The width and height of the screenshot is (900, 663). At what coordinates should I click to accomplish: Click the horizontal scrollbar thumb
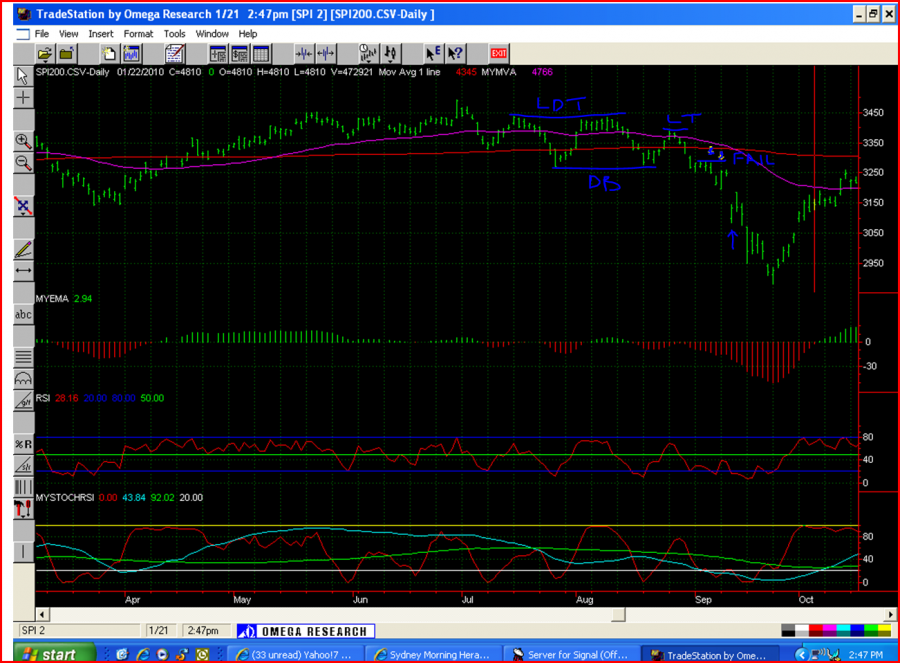pos(618,615)
